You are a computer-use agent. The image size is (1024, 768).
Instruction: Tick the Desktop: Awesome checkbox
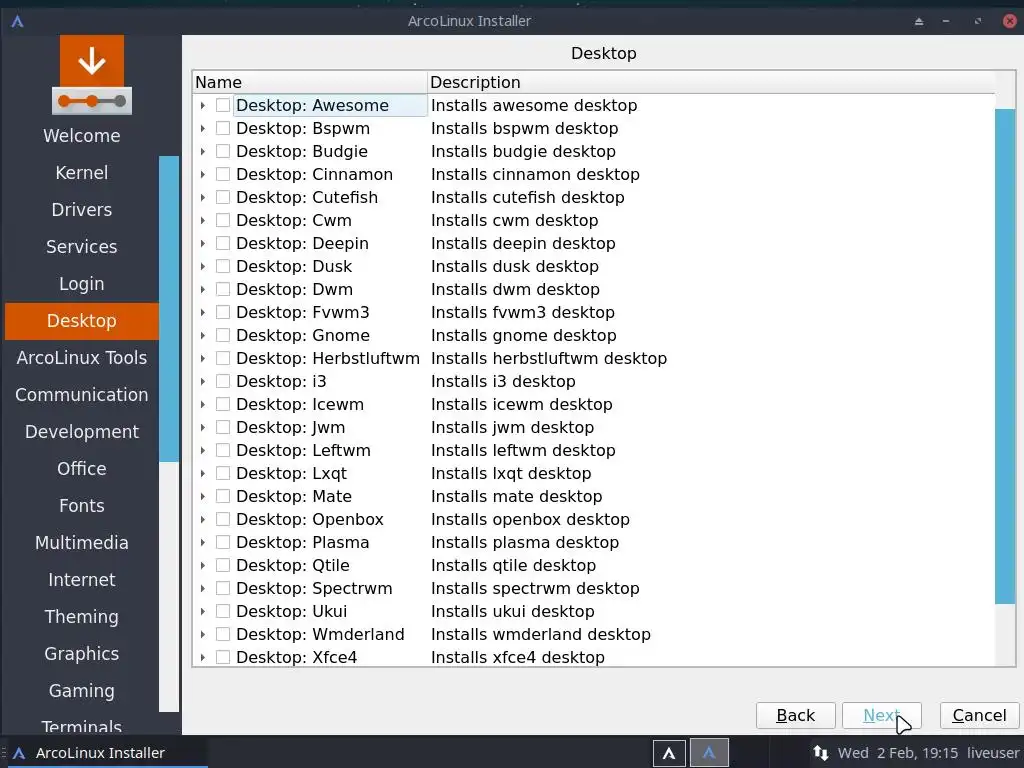223,105
